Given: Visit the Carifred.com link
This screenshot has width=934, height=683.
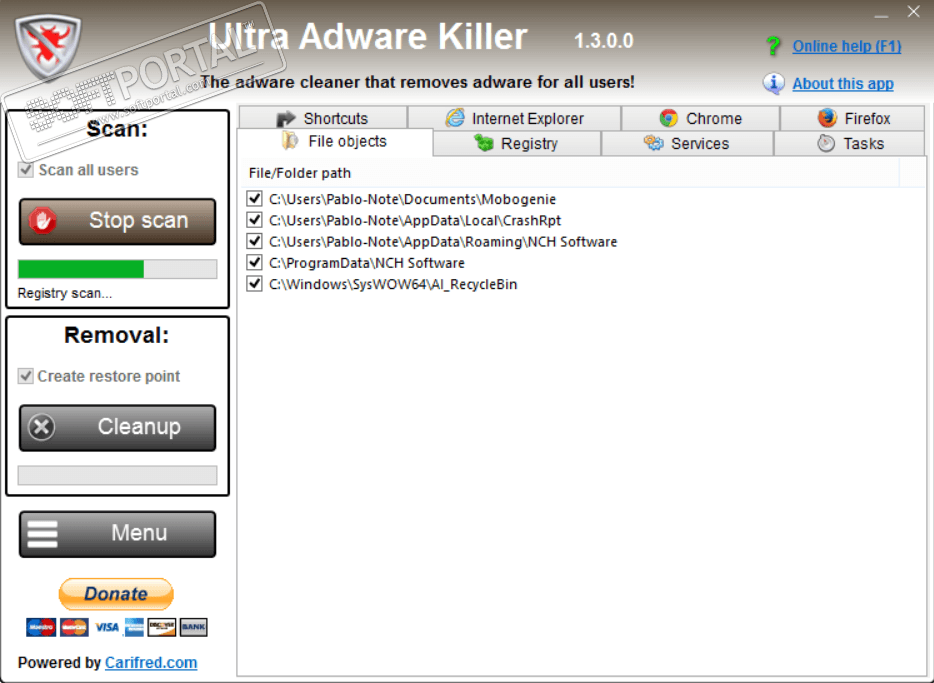Looking at the screenshot, I should 151,663.
